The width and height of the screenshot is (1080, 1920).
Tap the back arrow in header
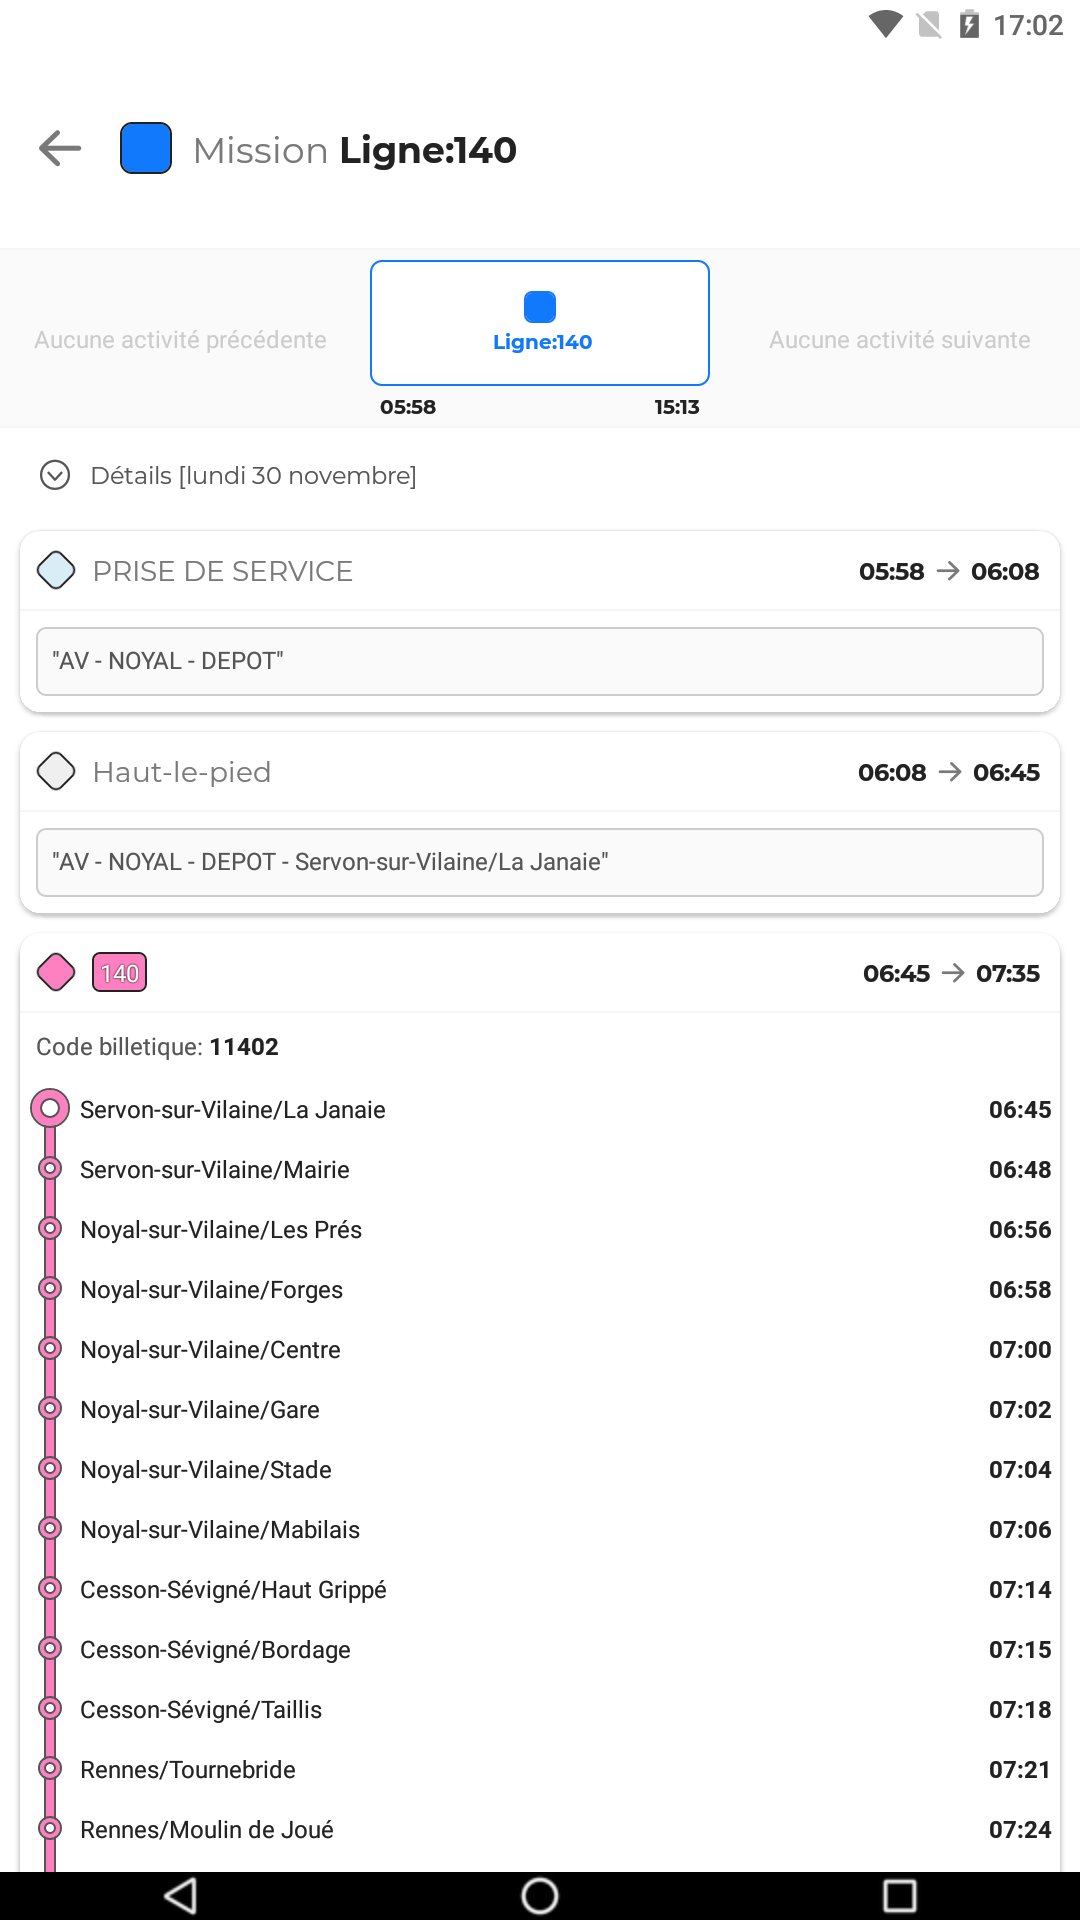pos(60,149)
